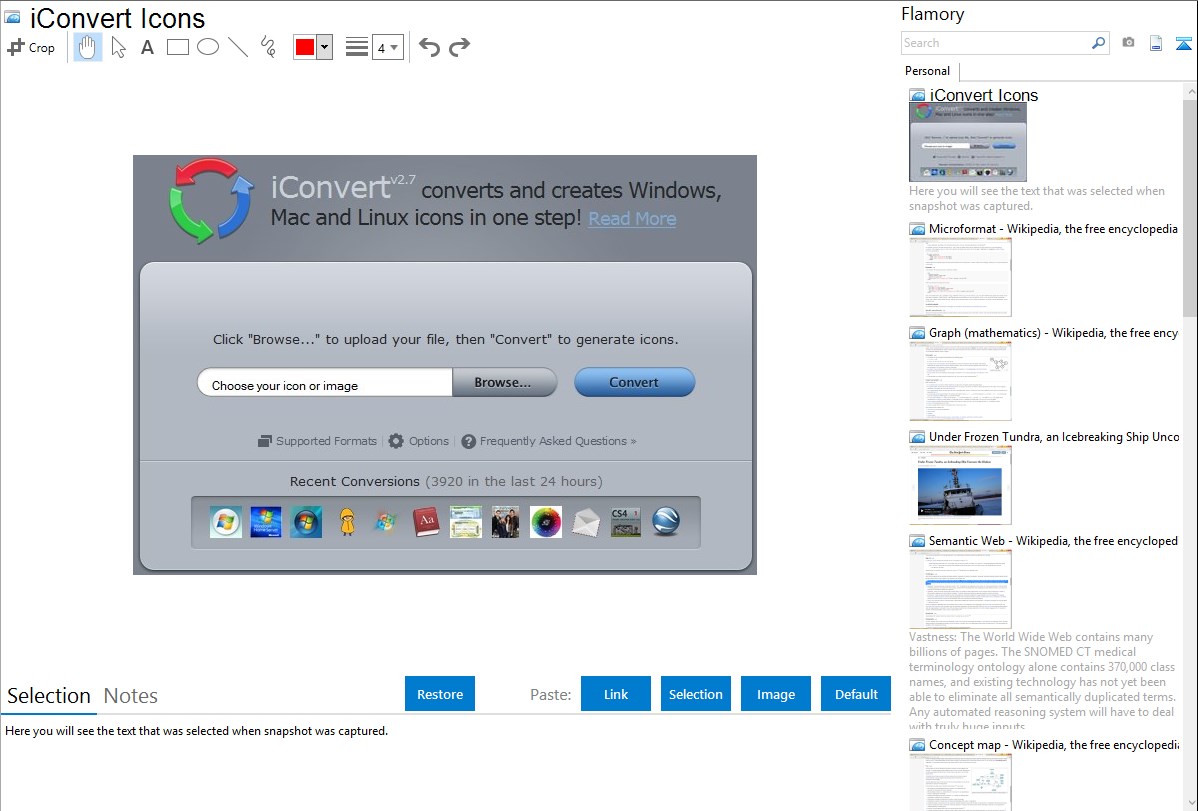1198x811 pixels.
Task: Open the Notes tab
Action: pos(131,696)
